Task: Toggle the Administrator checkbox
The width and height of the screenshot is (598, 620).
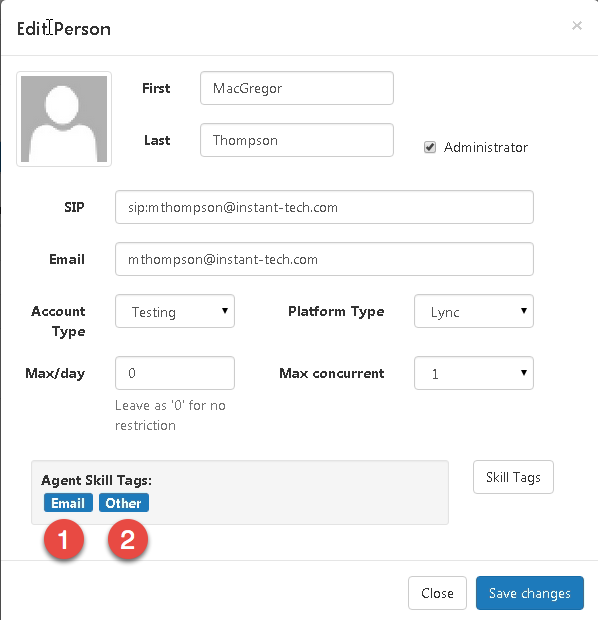Action: (430, 147)
